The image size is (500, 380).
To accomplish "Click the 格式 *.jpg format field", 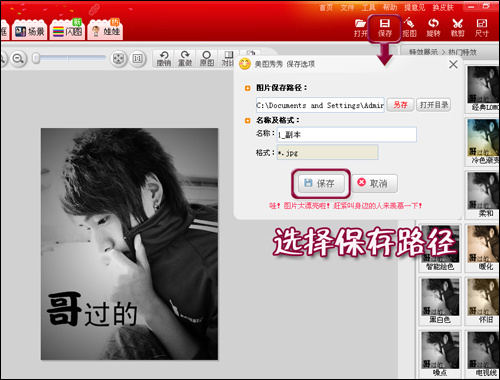I will click(327, 153).
